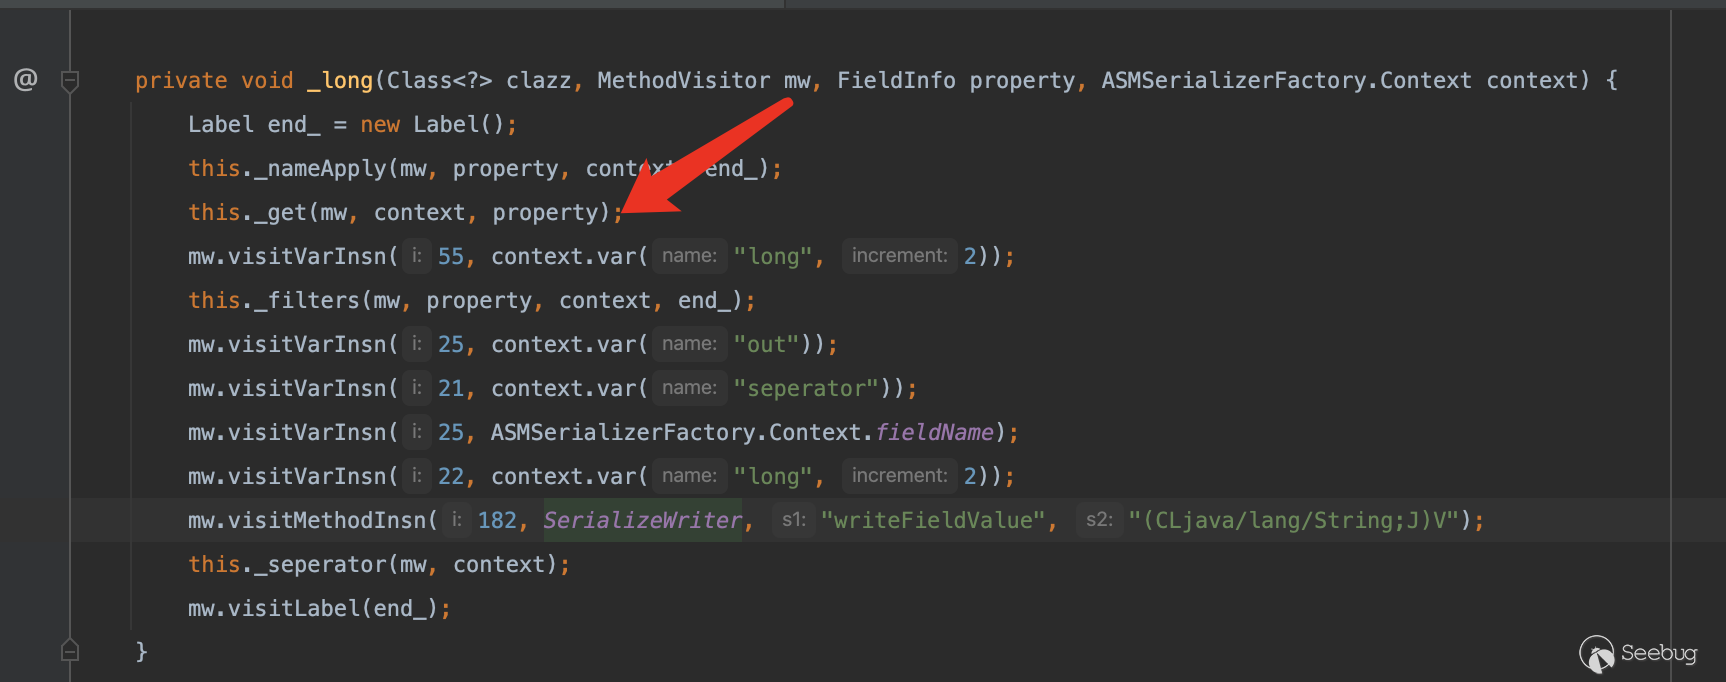Click the number 21 opcode argument
This screenshot has height=682, width=1726.
pyautogui.click(x=451, y=388)
